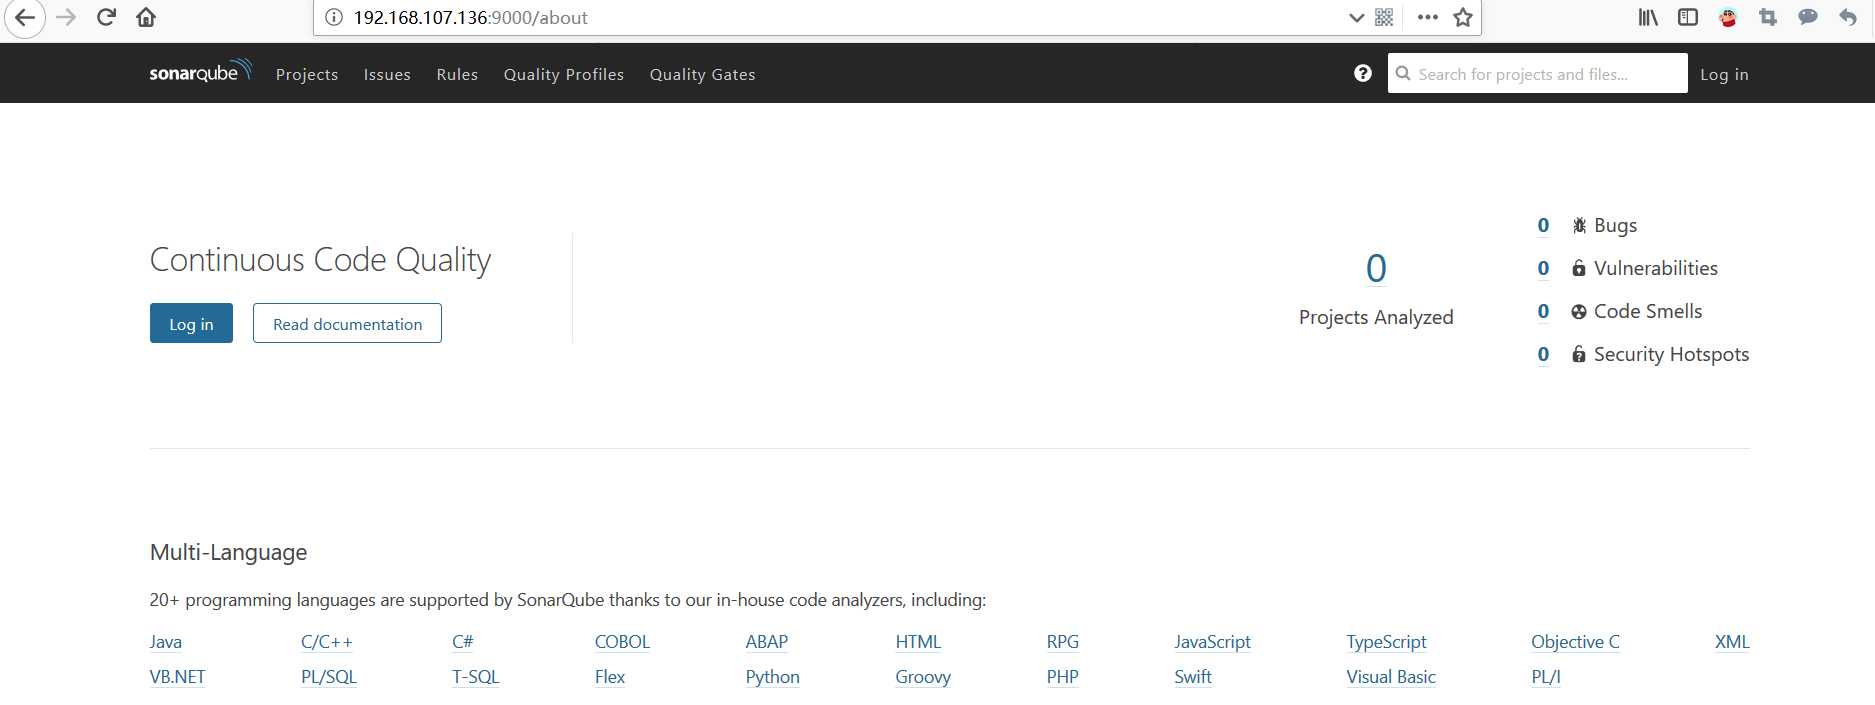The height and width of the screenshot is (705, 1875).
Task: Click the URL text in address bar
Action: point(471,17)
